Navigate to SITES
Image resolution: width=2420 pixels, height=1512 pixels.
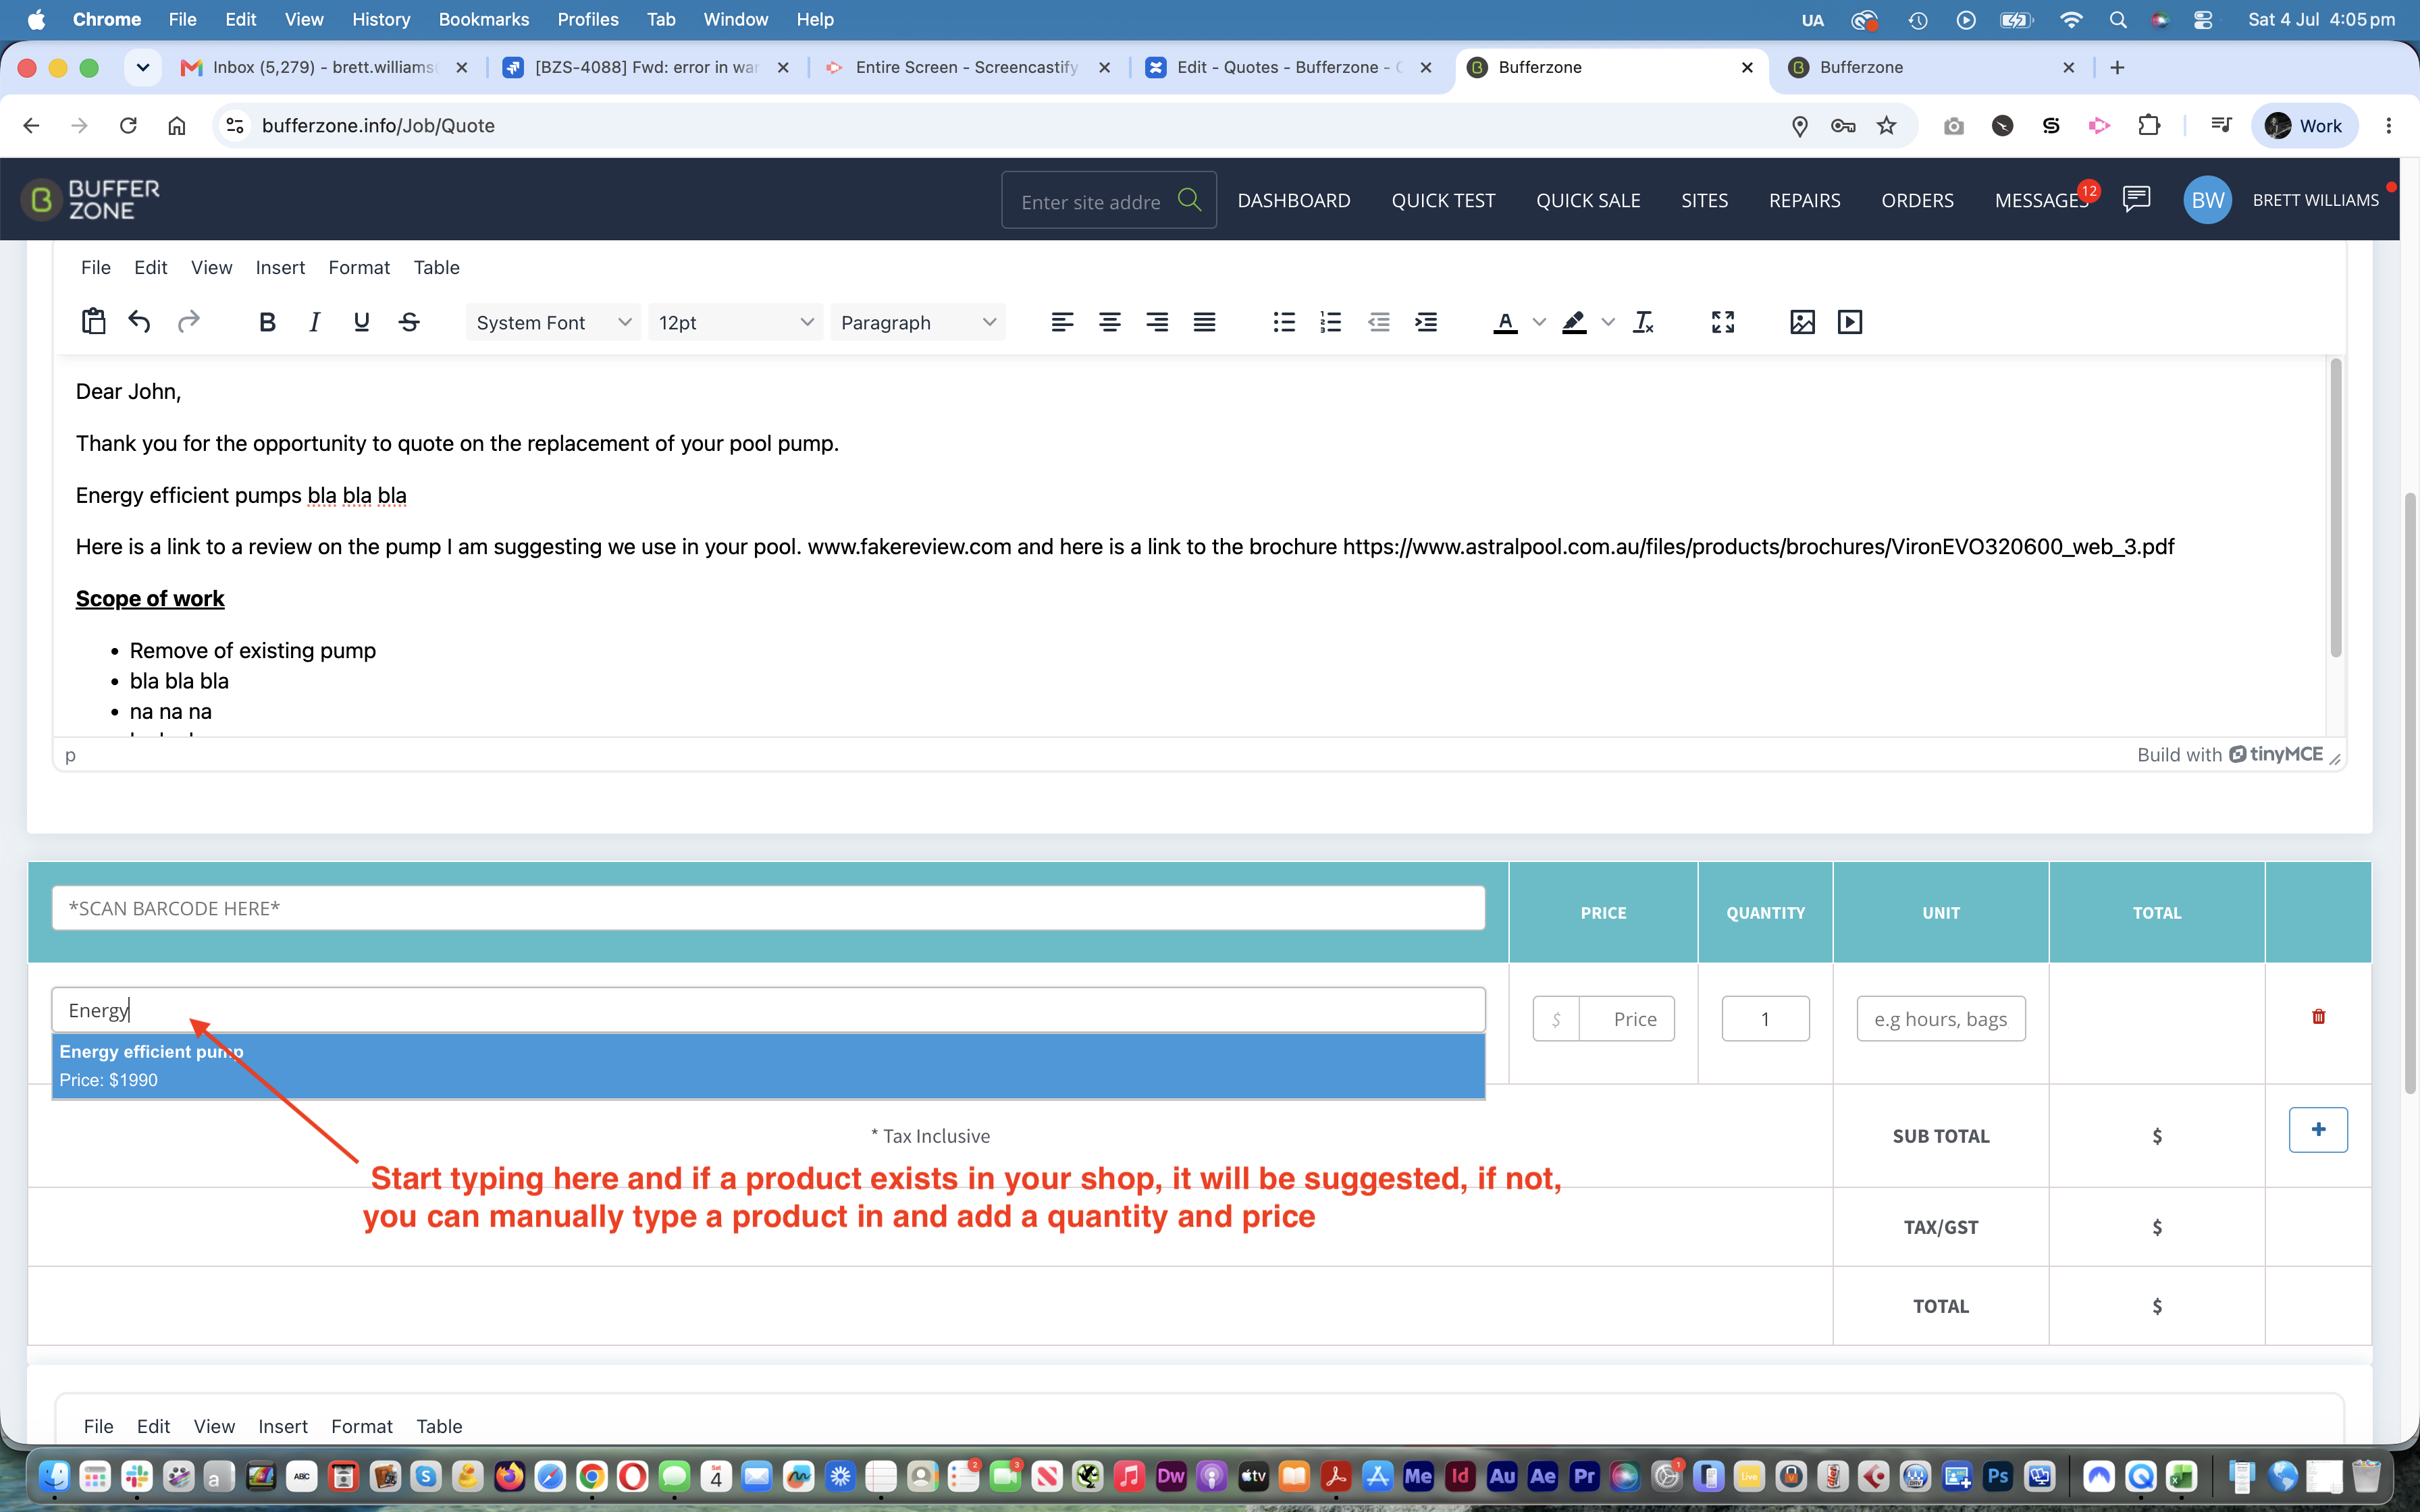click(x=1704, y=200)
